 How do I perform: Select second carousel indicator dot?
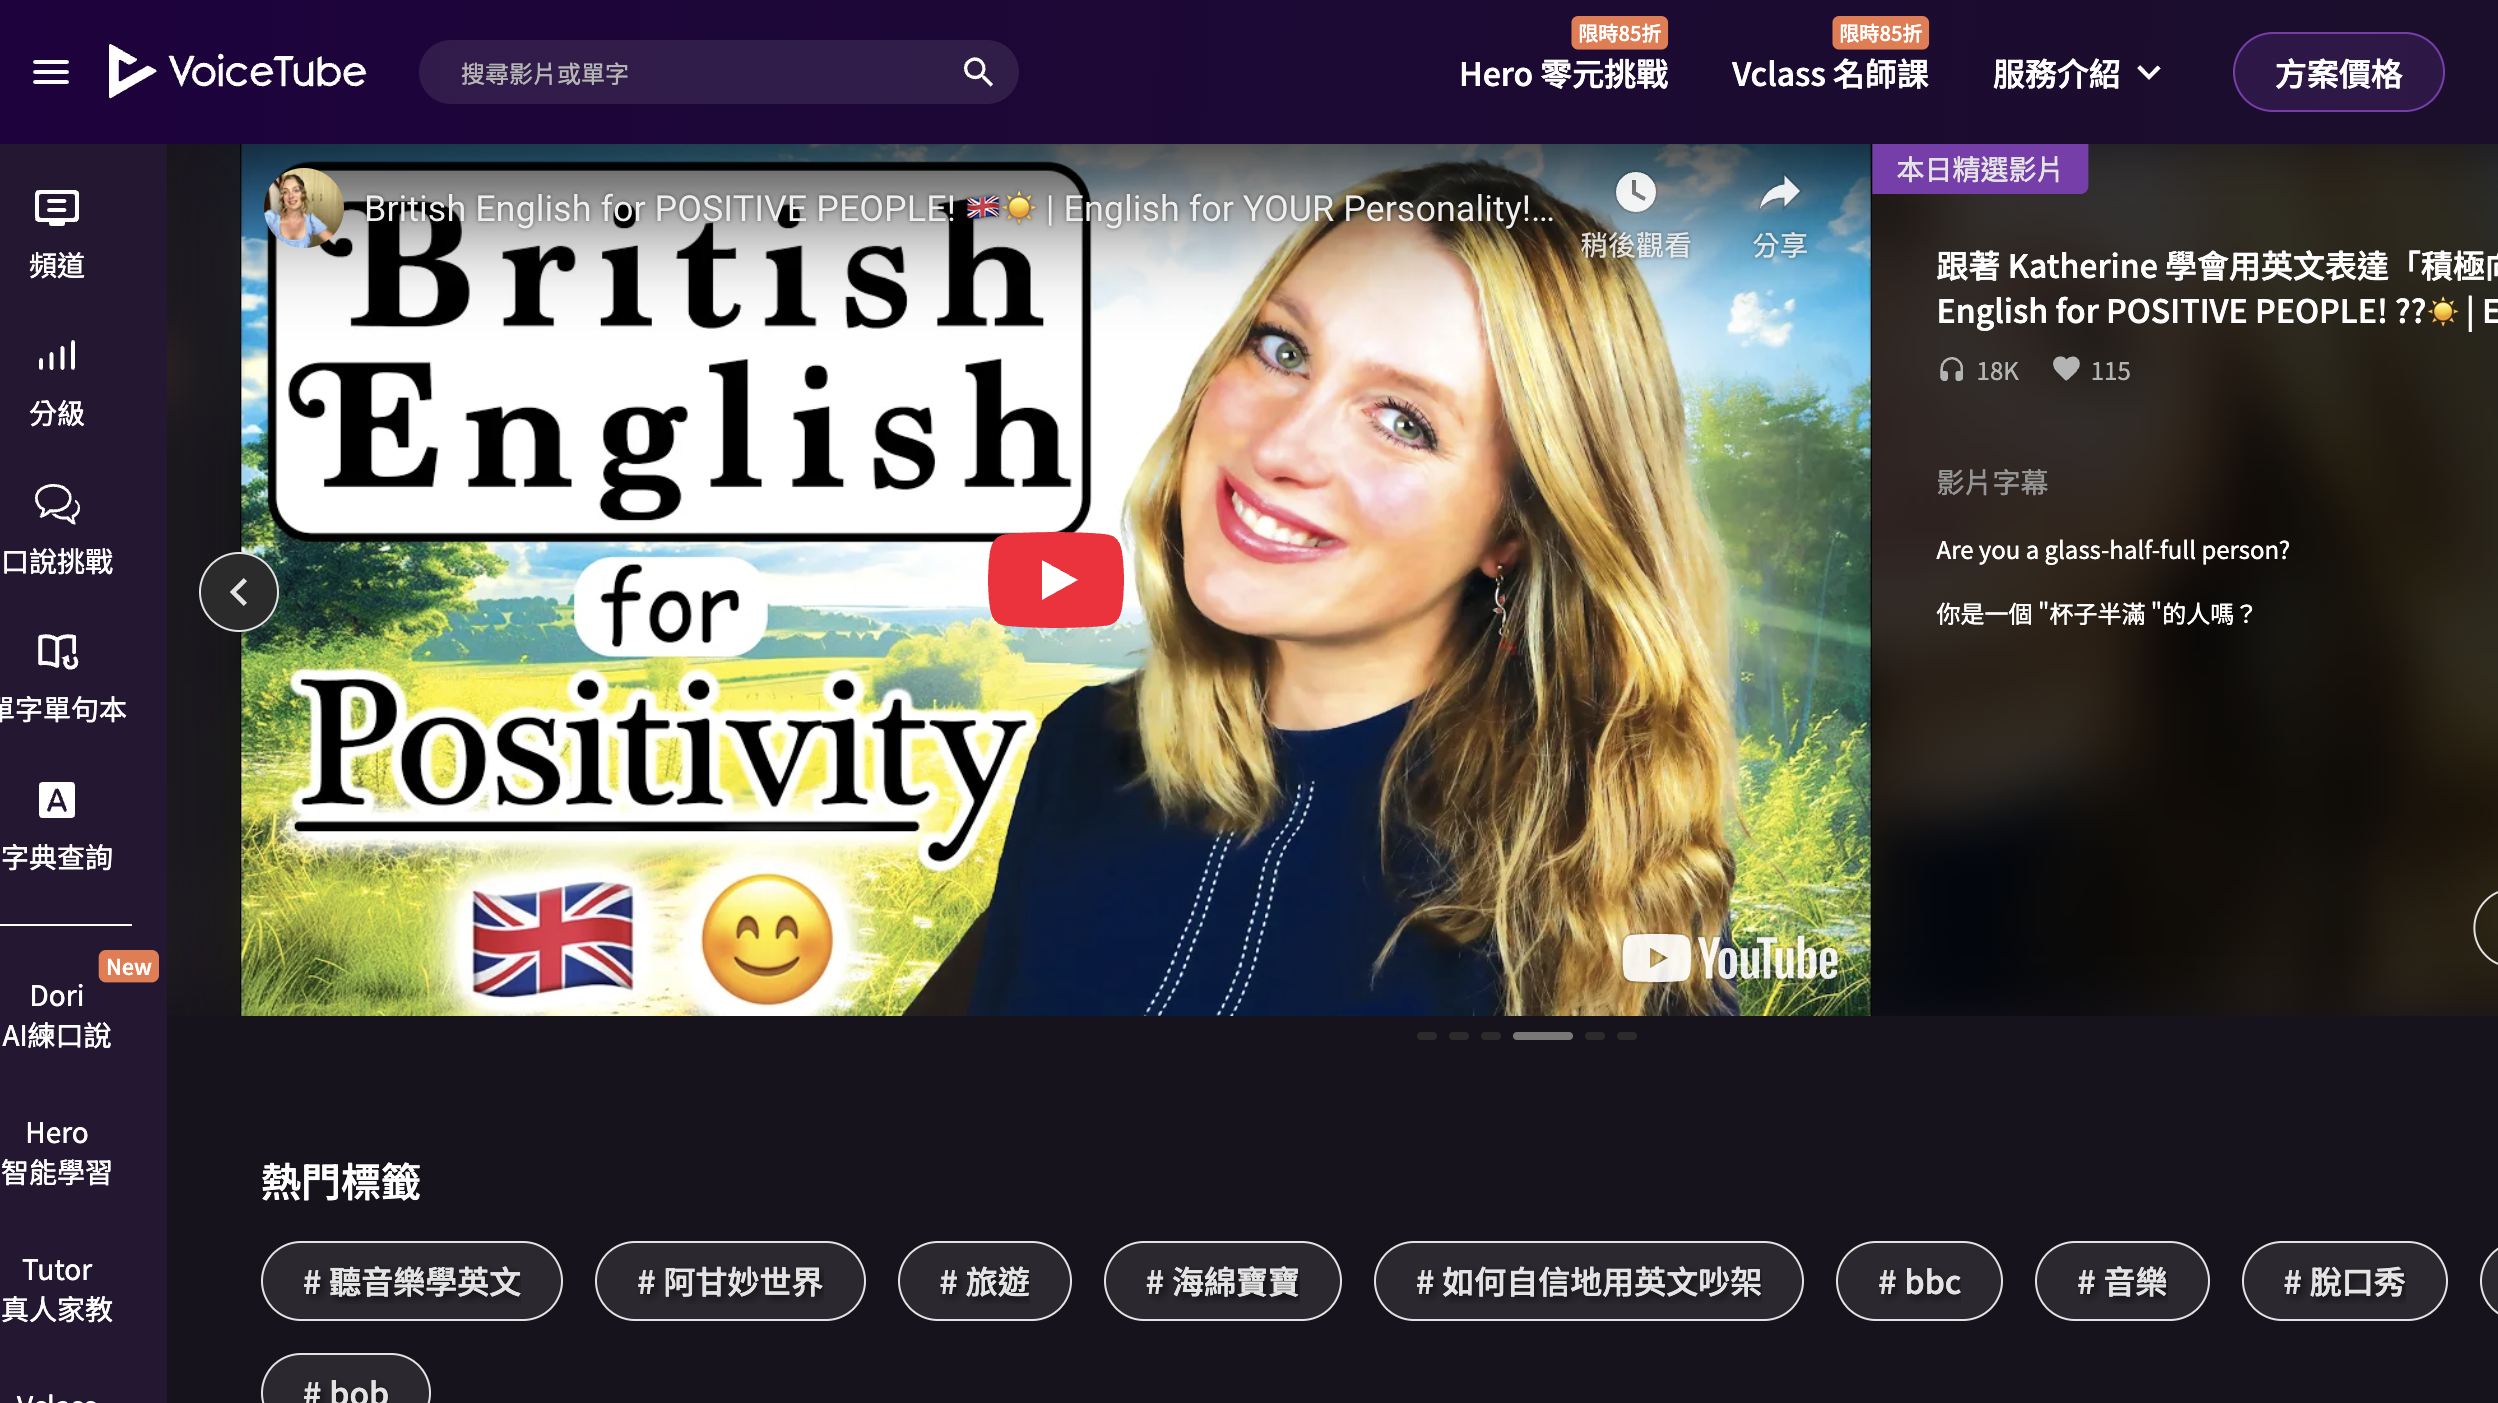1459,1036
